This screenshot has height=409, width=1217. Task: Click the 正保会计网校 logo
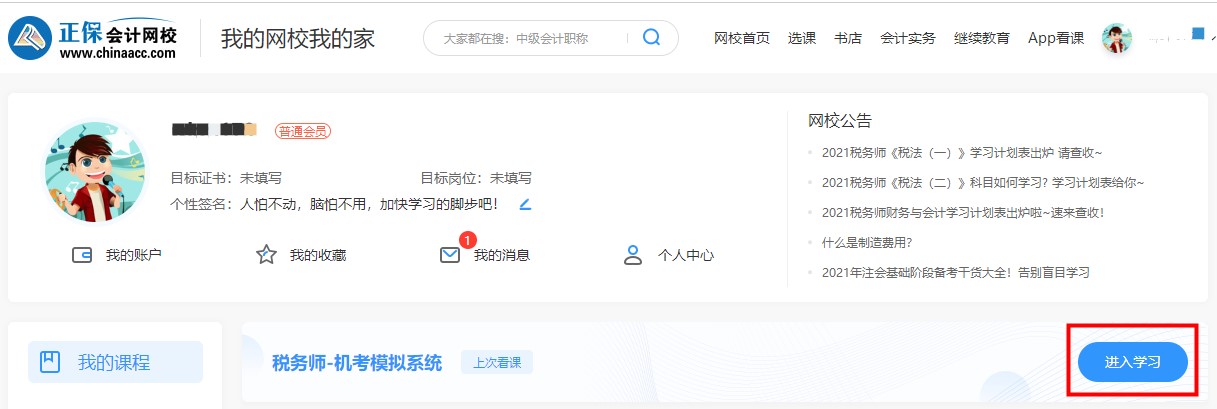tap(93, 38)
